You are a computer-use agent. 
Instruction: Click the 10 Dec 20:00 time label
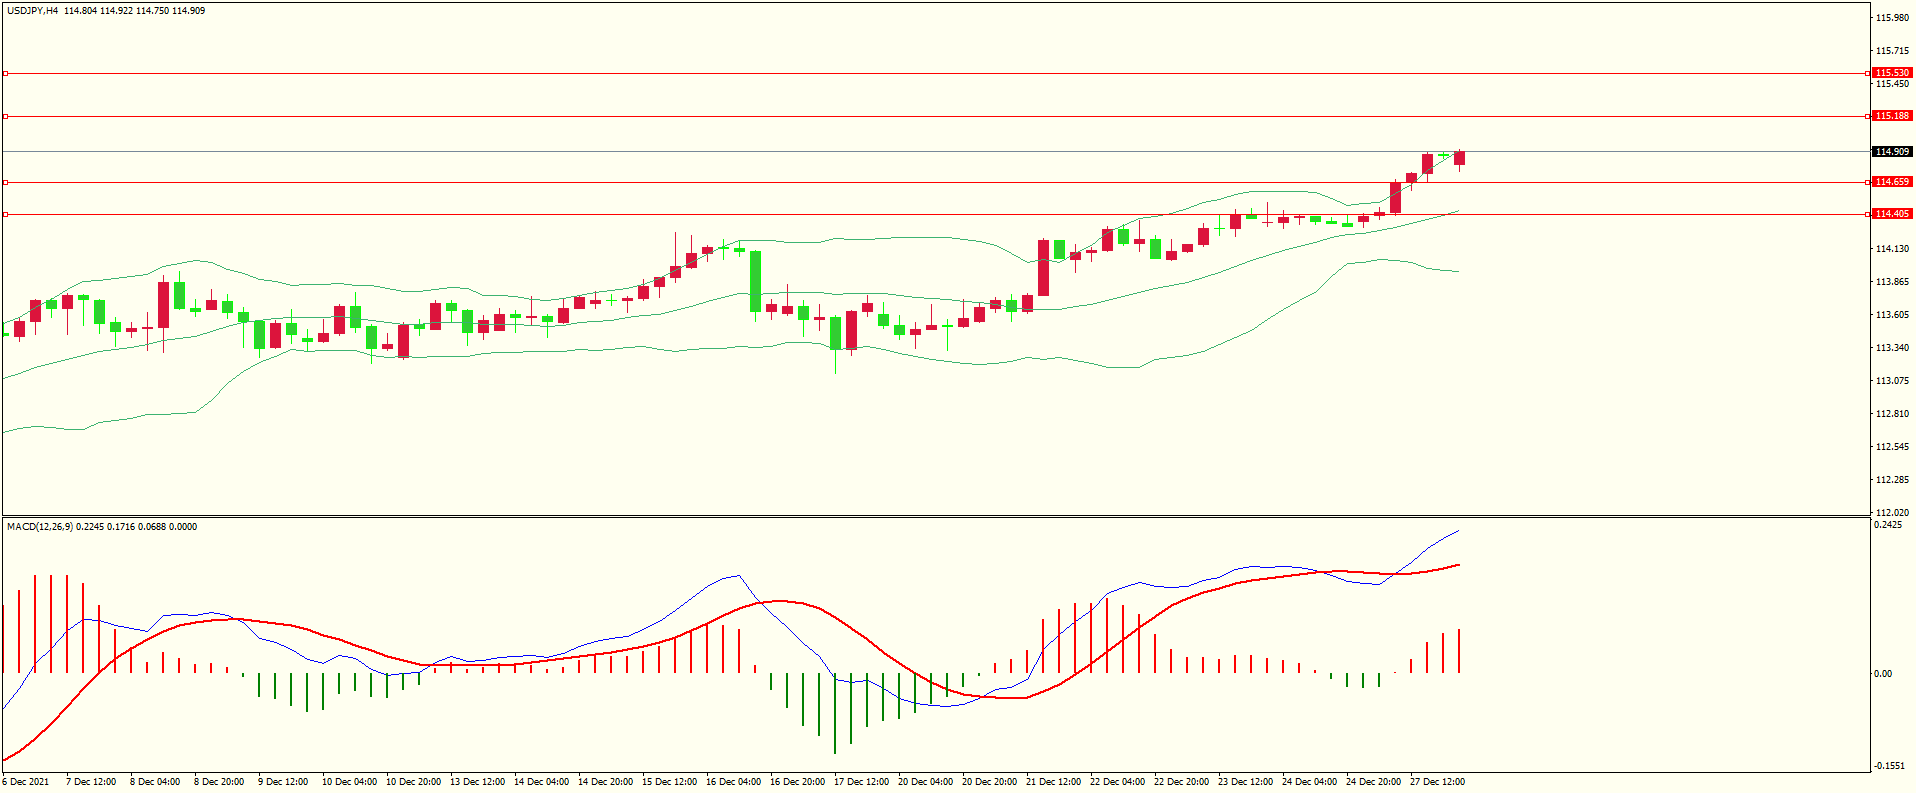click(x=414, y=782)
